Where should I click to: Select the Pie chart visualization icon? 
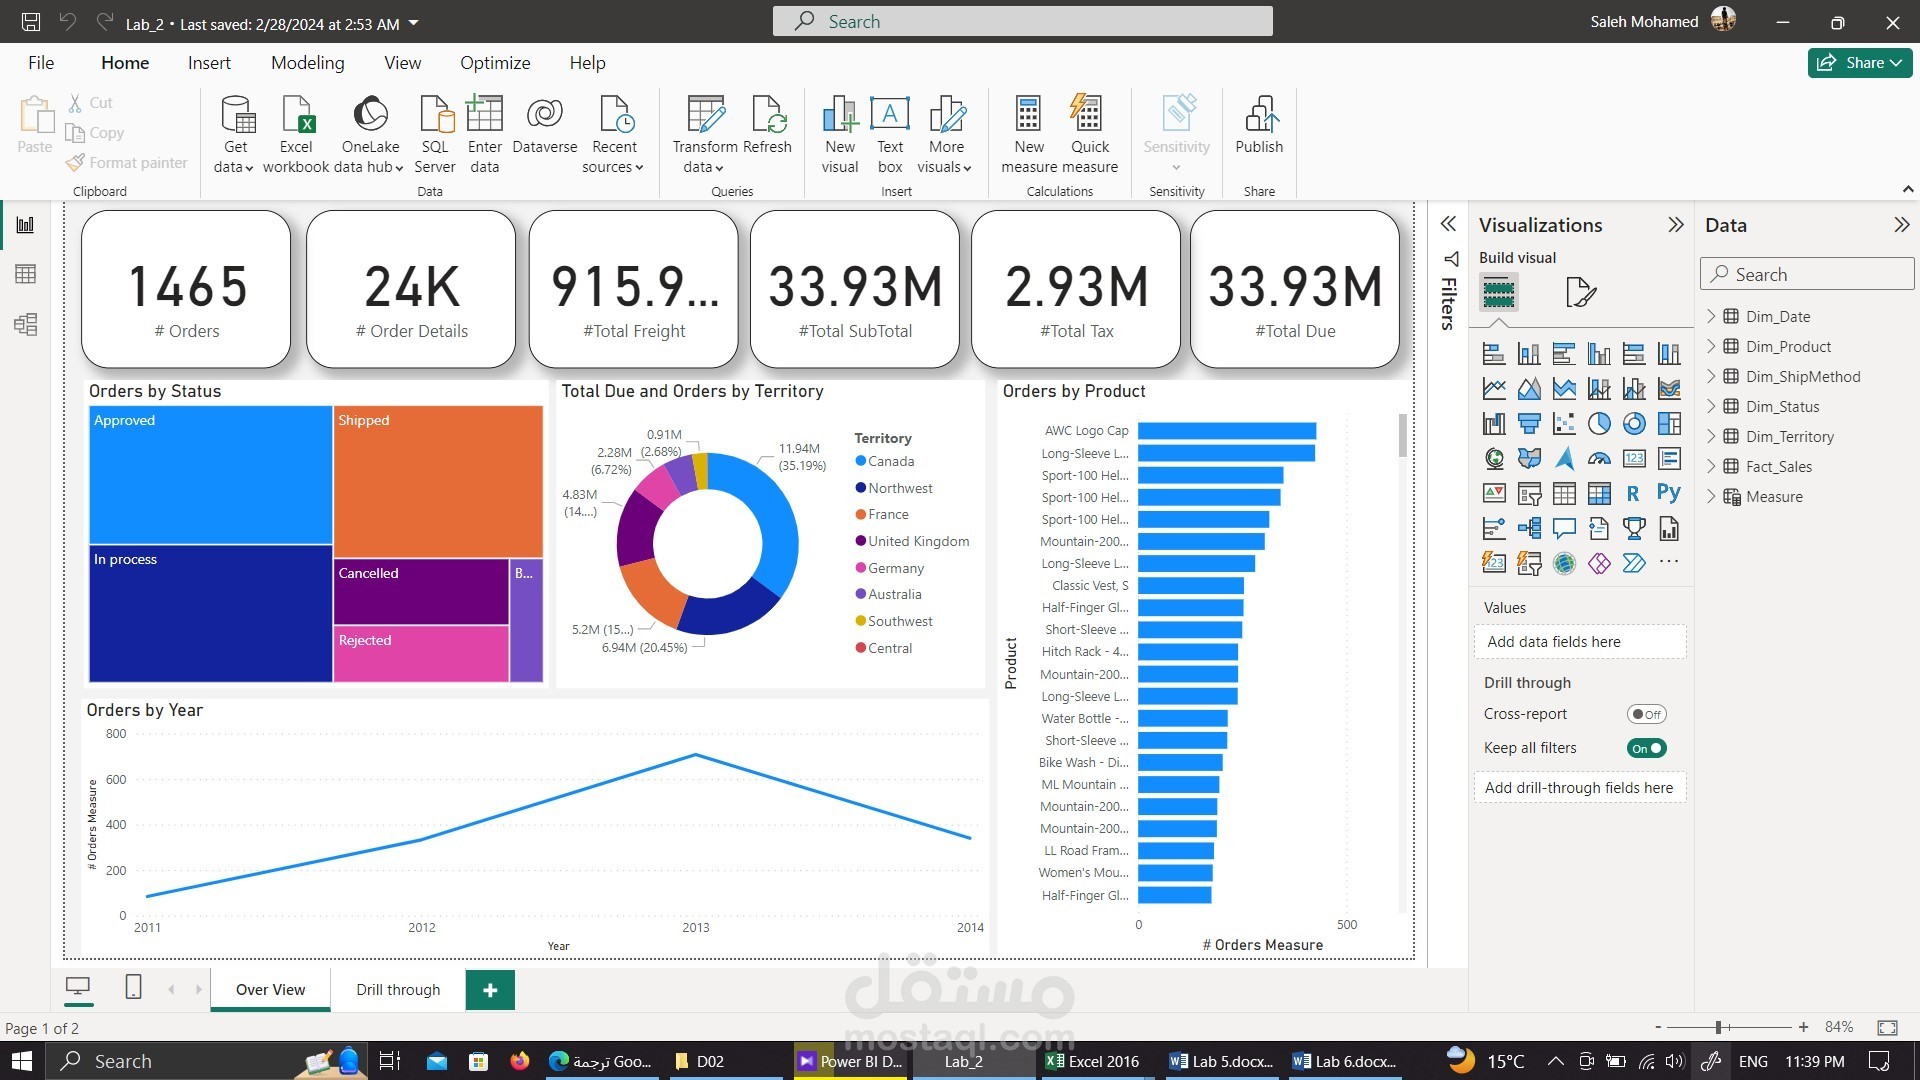coord(1599,424)
